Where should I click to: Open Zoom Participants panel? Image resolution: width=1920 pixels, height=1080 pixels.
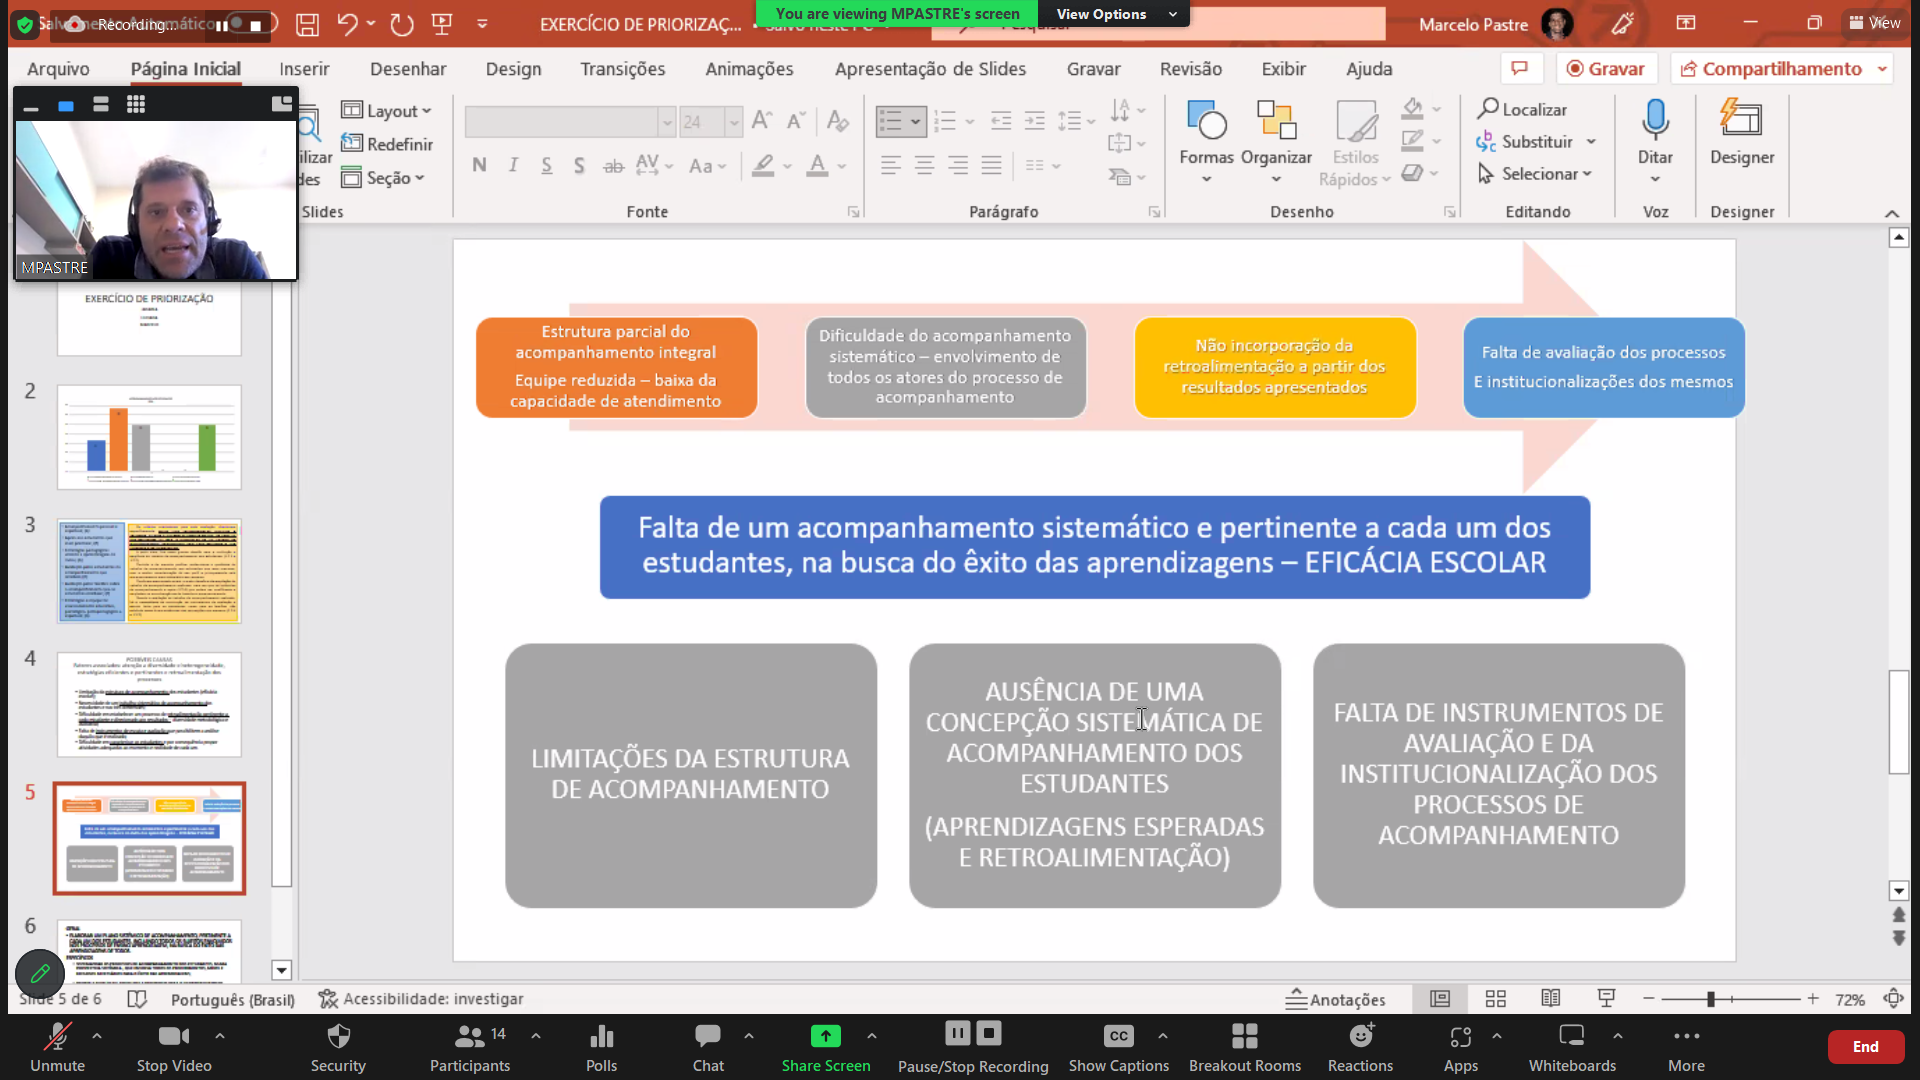click(469, 1047)
